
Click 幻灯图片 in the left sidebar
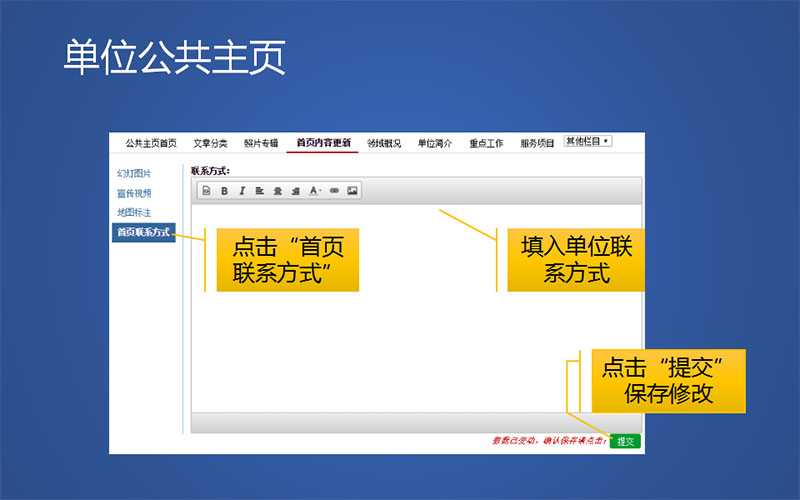click(134, 174)
